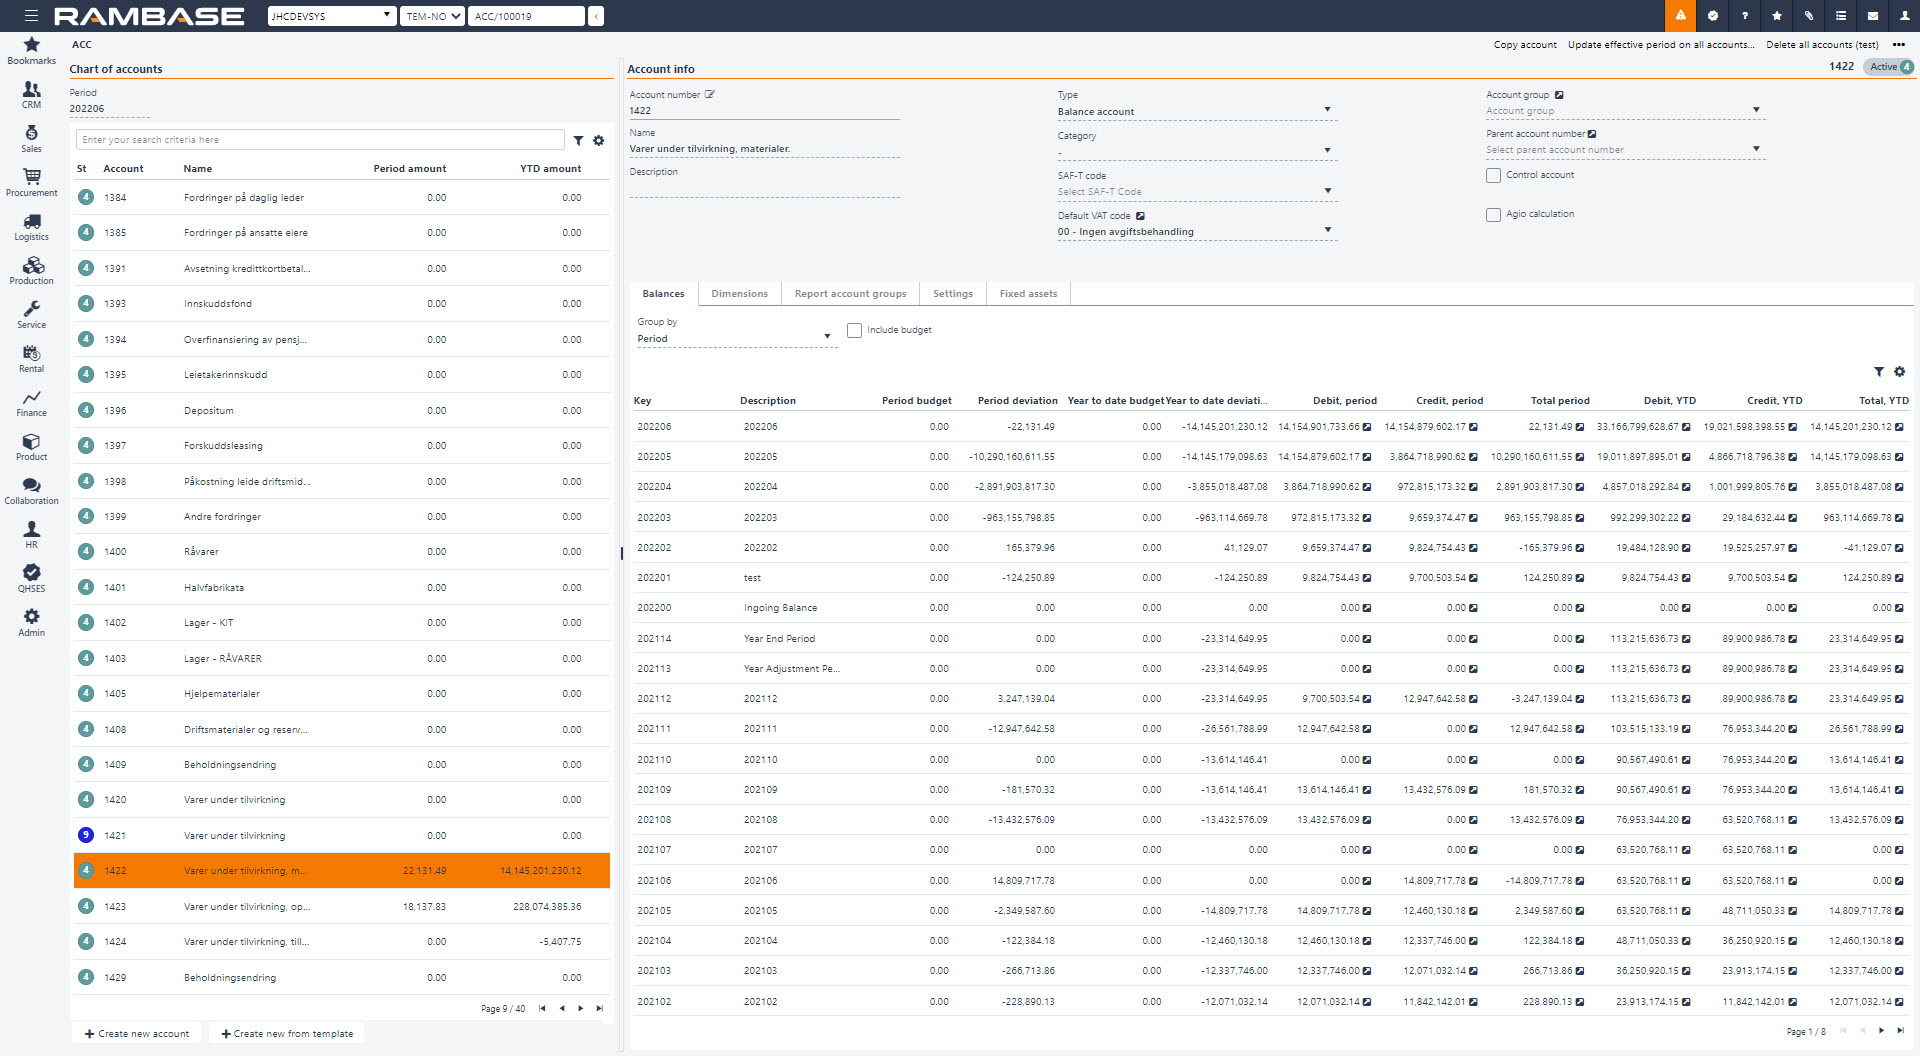The height and width of the screenshot is (1056, 1920).
Task: Open the Group by Period dropdown
Action: point(736,338)
